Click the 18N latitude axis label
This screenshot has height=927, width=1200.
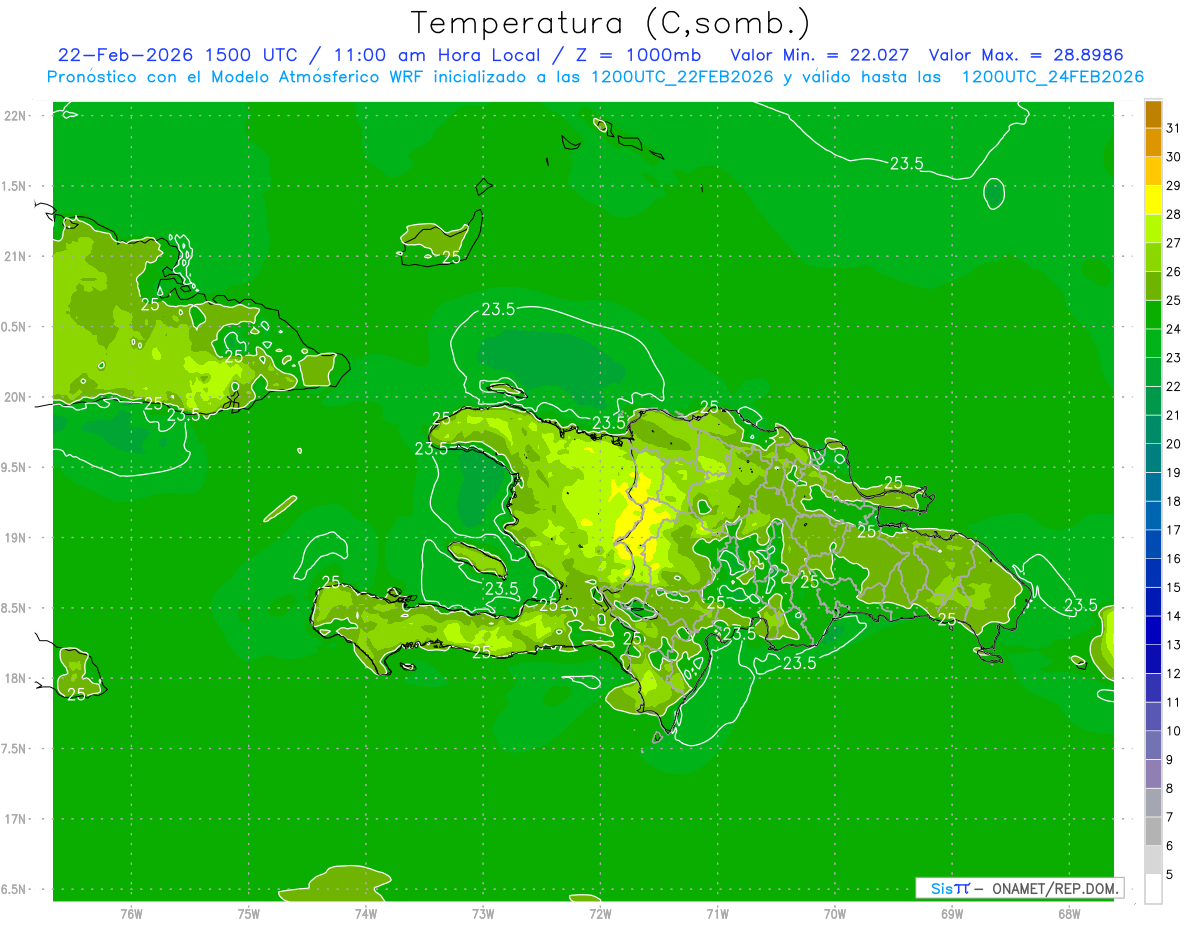(15, 678)
